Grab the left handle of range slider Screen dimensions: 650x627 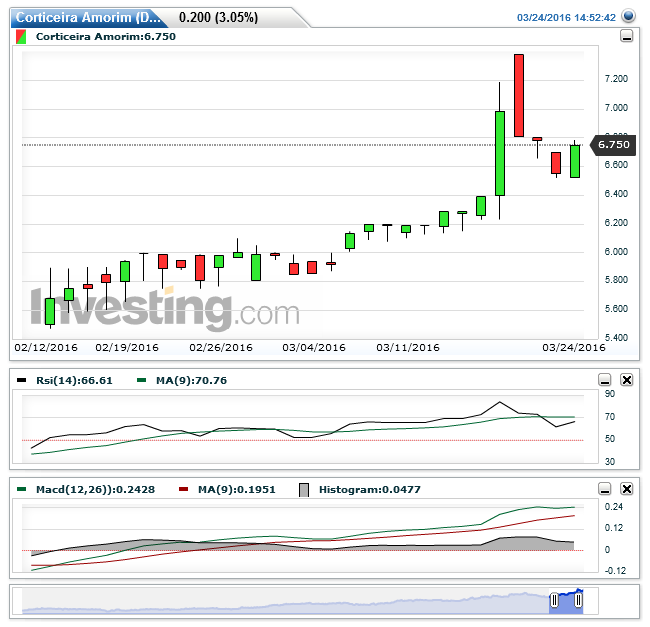pyautogui.click(x=554, y=600)
